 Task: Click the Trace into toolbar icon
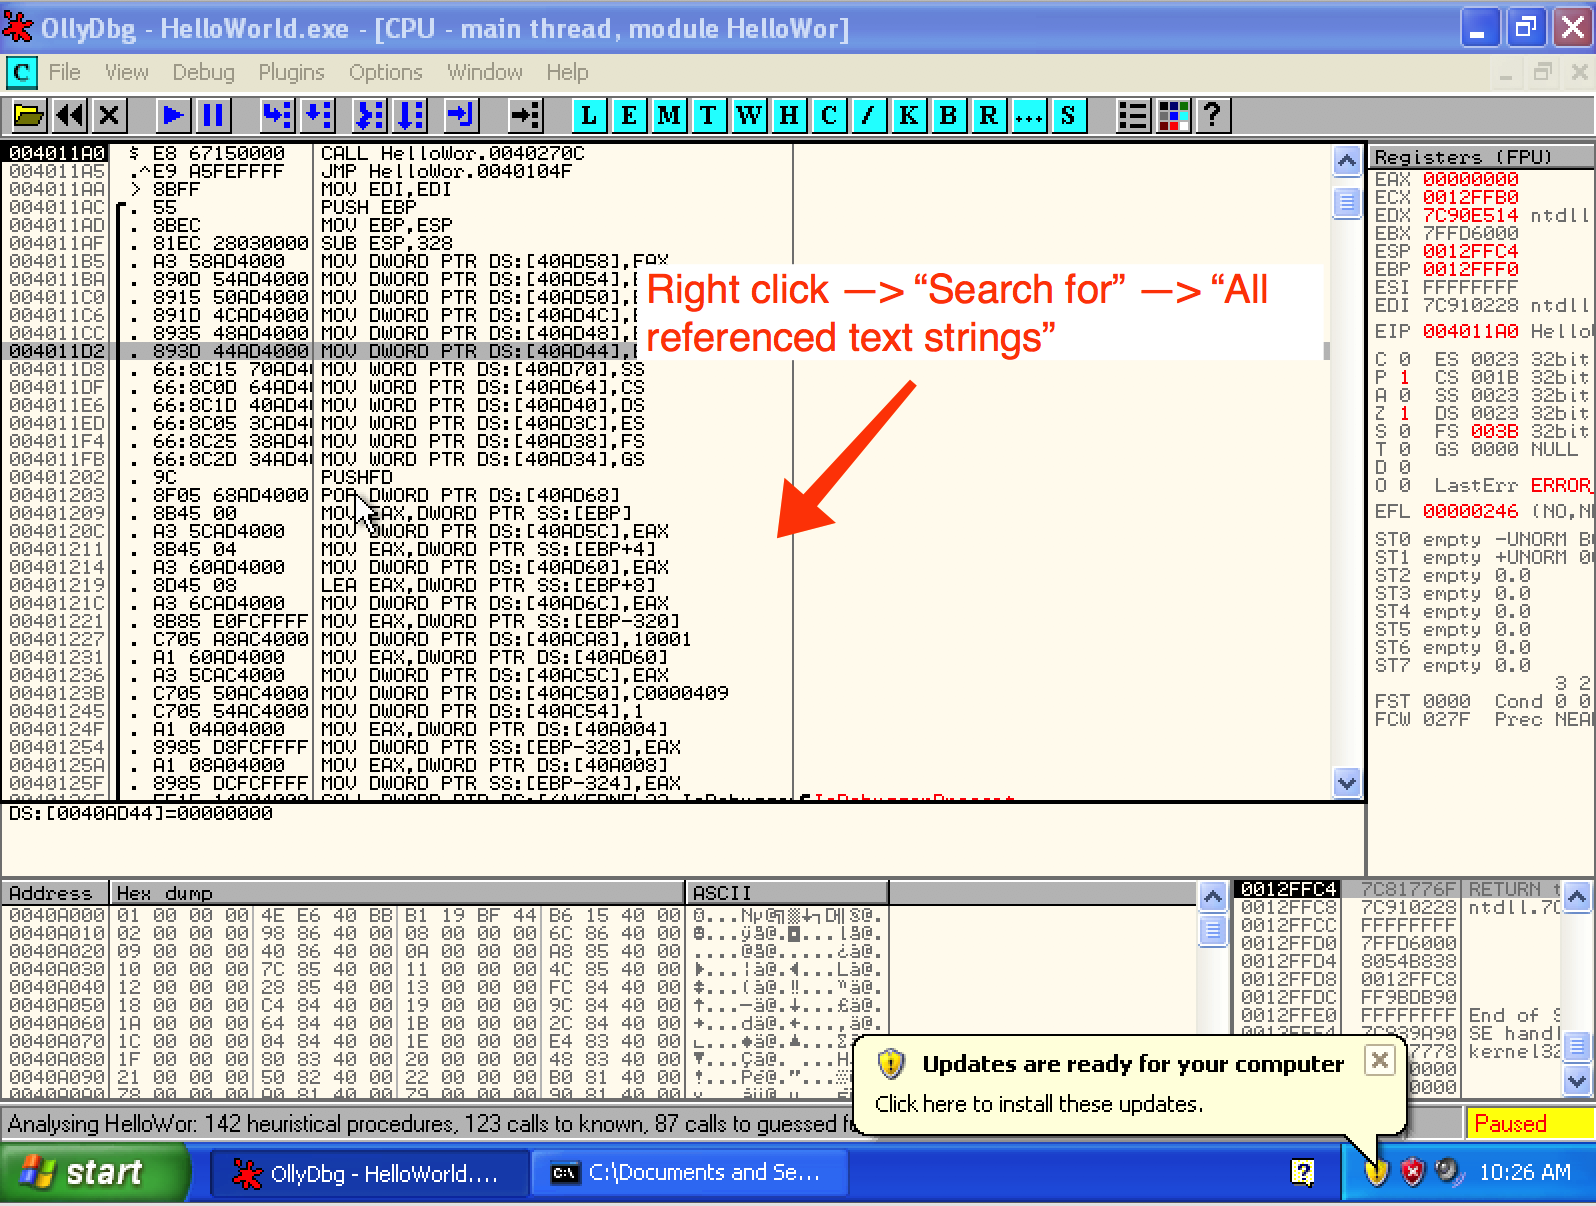[370, 115]
